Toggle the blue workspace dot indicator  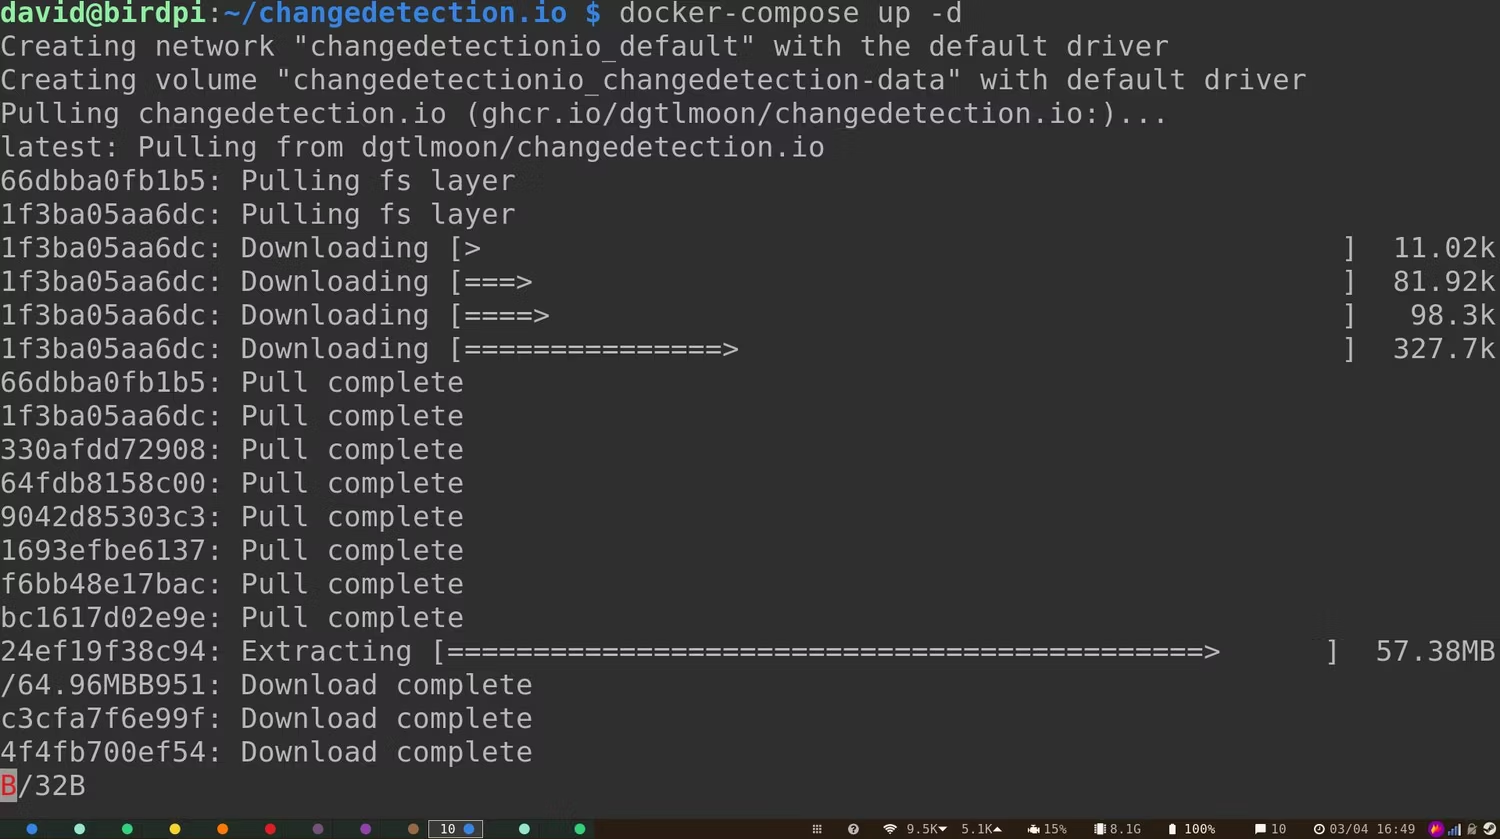pos(32,829)
